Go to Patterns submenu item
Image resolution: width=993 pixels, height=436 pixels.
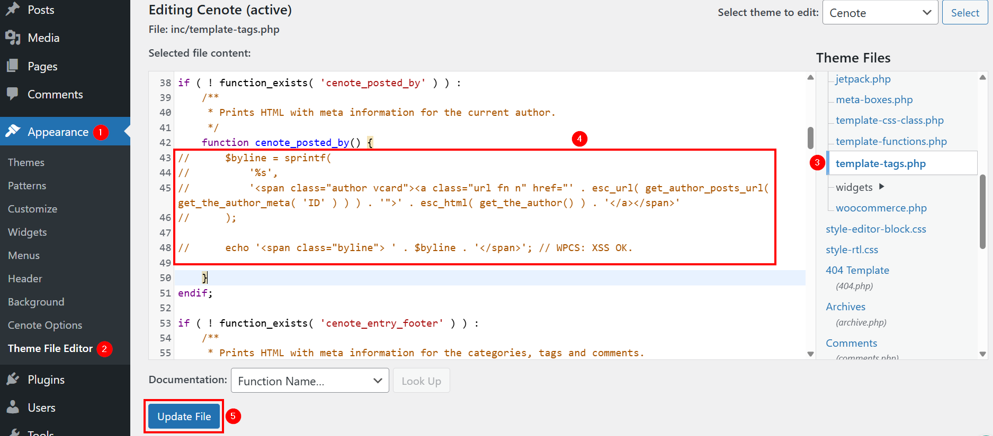click(x=27, y=186)
